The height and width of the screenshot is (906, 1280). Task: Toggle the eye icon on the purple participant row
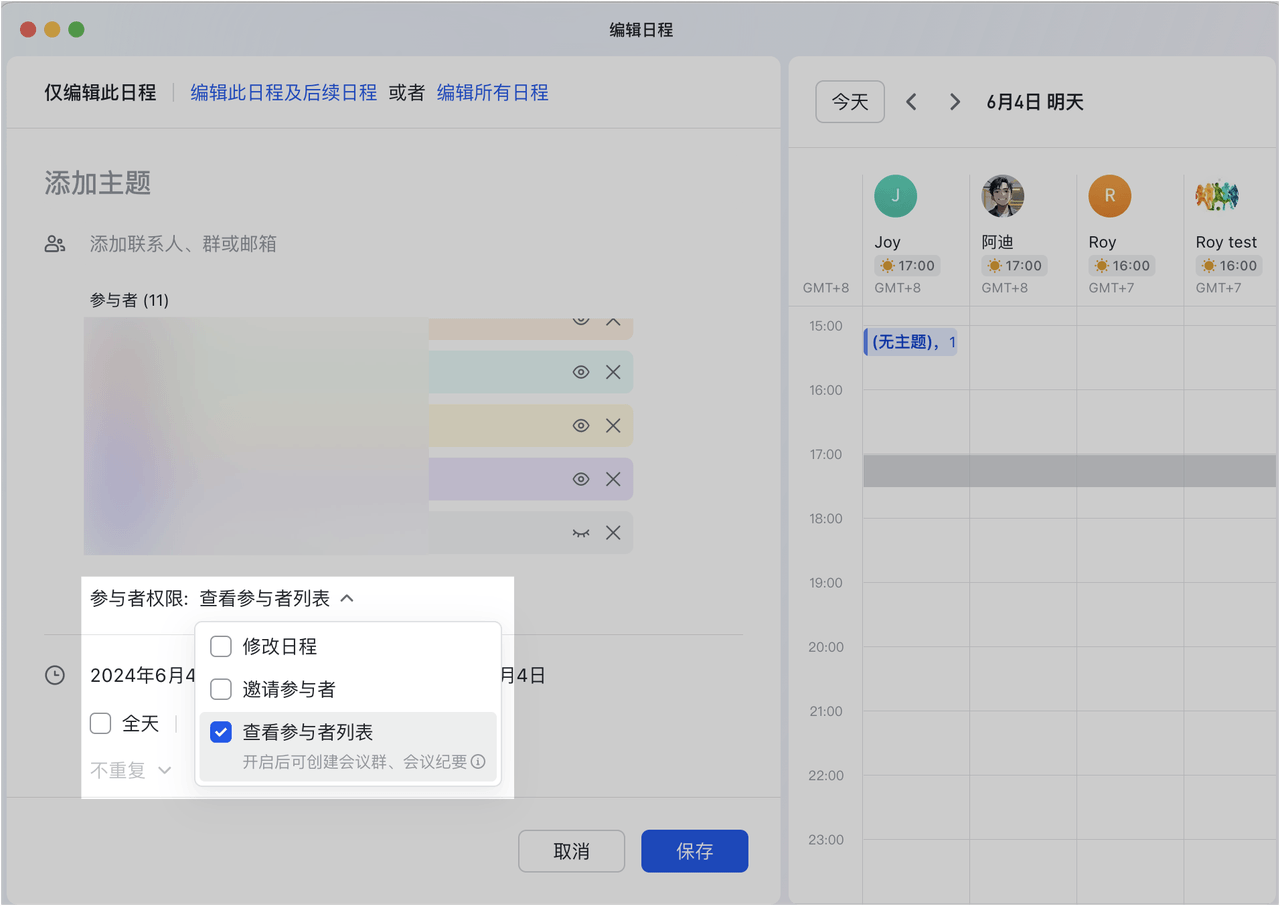pos(581,479)
